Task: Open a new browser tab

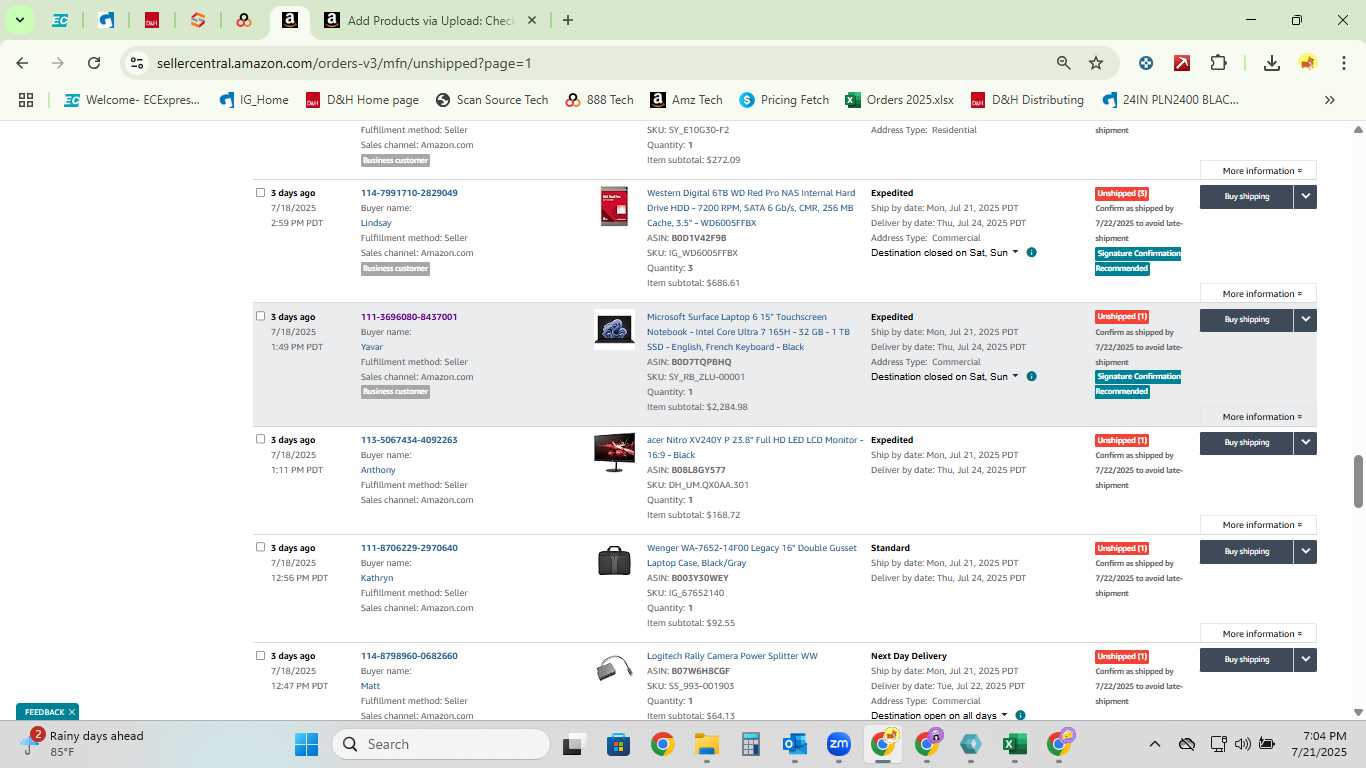Action: (x=568, y=20)
